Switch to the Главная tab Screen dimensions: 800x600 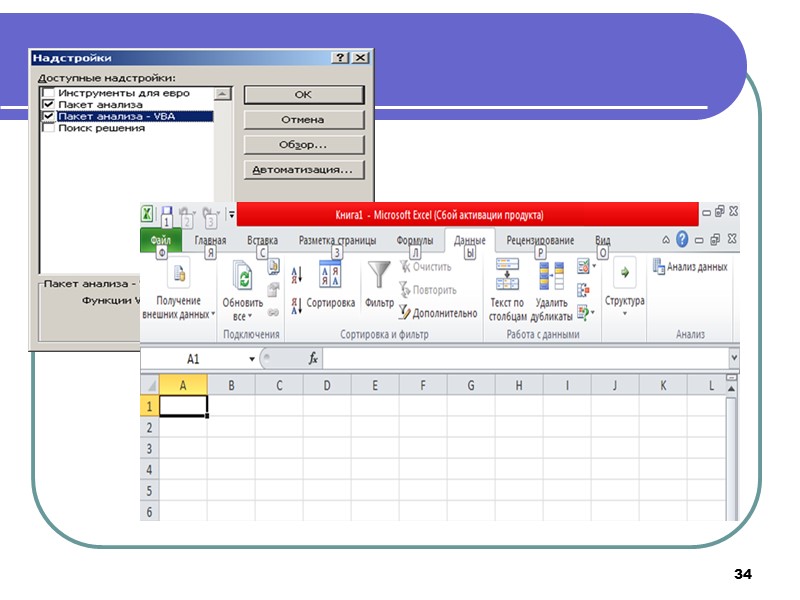[210, 240]
